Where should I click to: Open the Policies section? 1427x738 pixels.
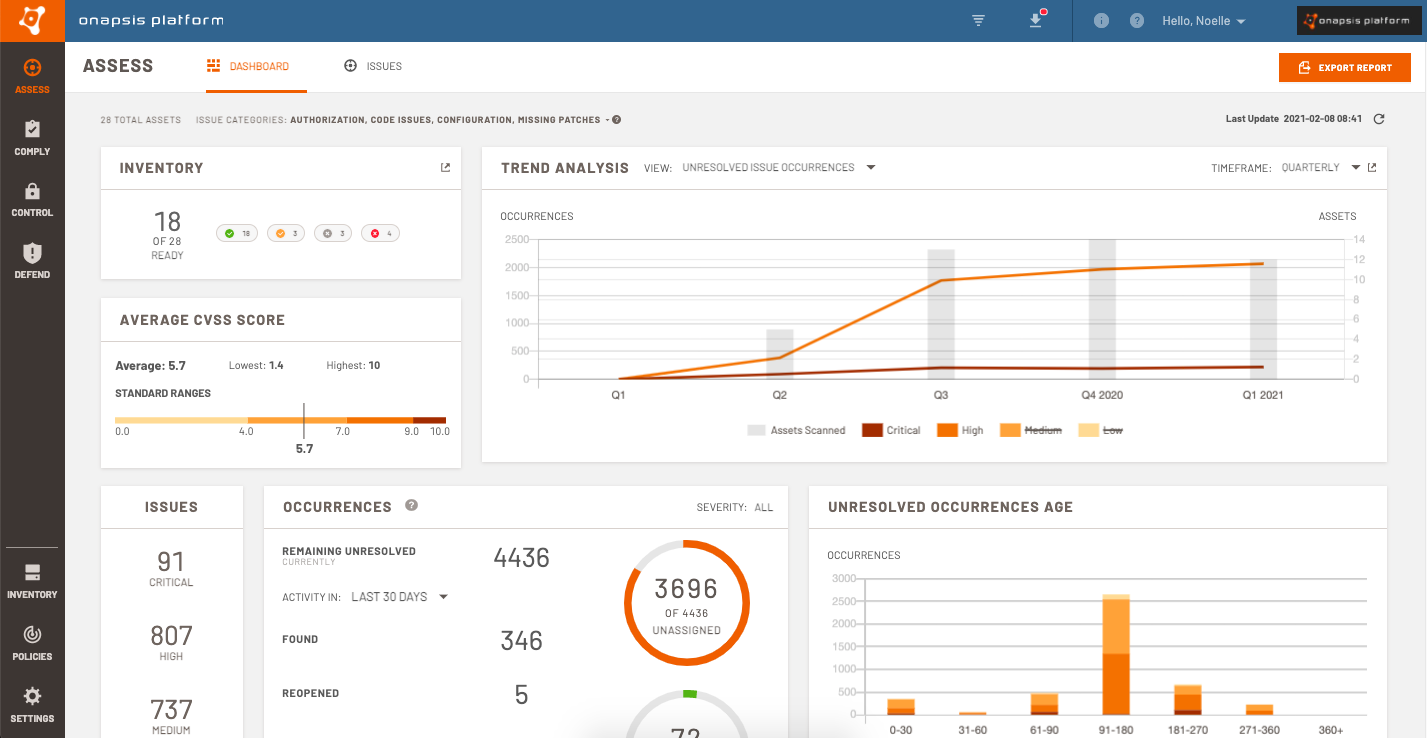[31, 643]
